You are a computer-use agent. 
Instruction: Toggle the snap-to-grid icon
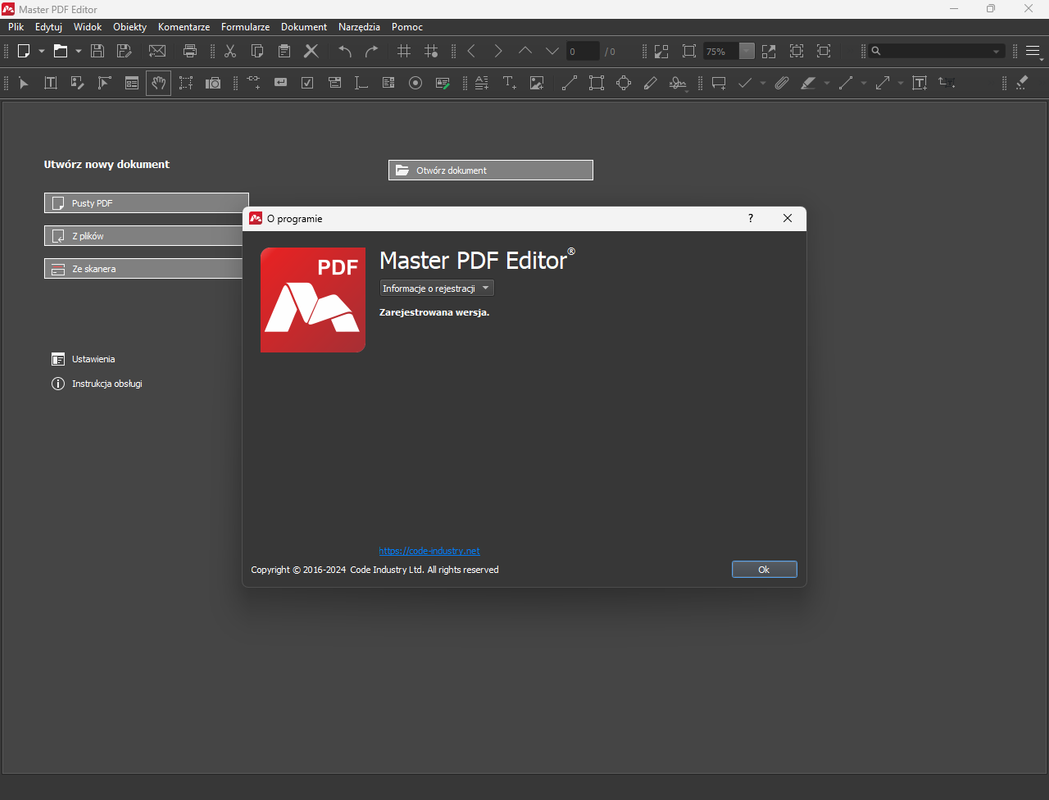coord(432,51)
